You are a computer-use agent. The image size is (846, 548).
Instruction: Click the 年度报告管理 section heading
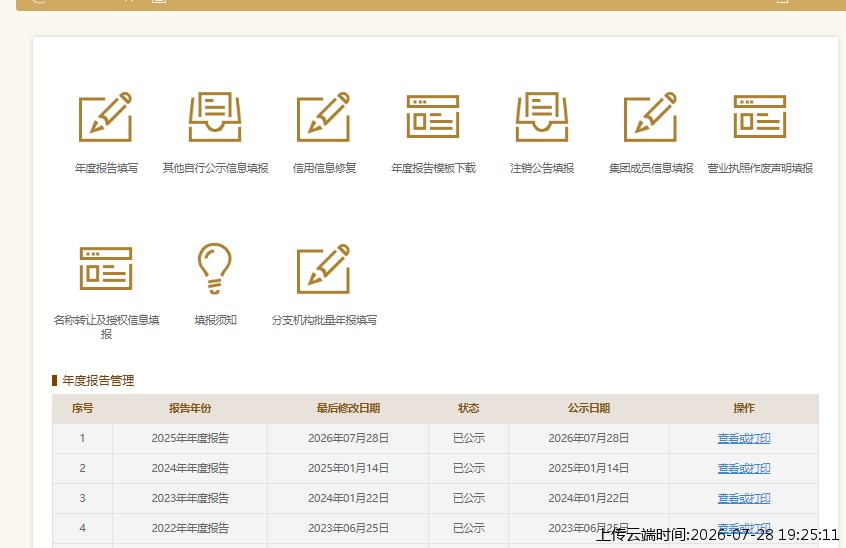click(98, 381)
